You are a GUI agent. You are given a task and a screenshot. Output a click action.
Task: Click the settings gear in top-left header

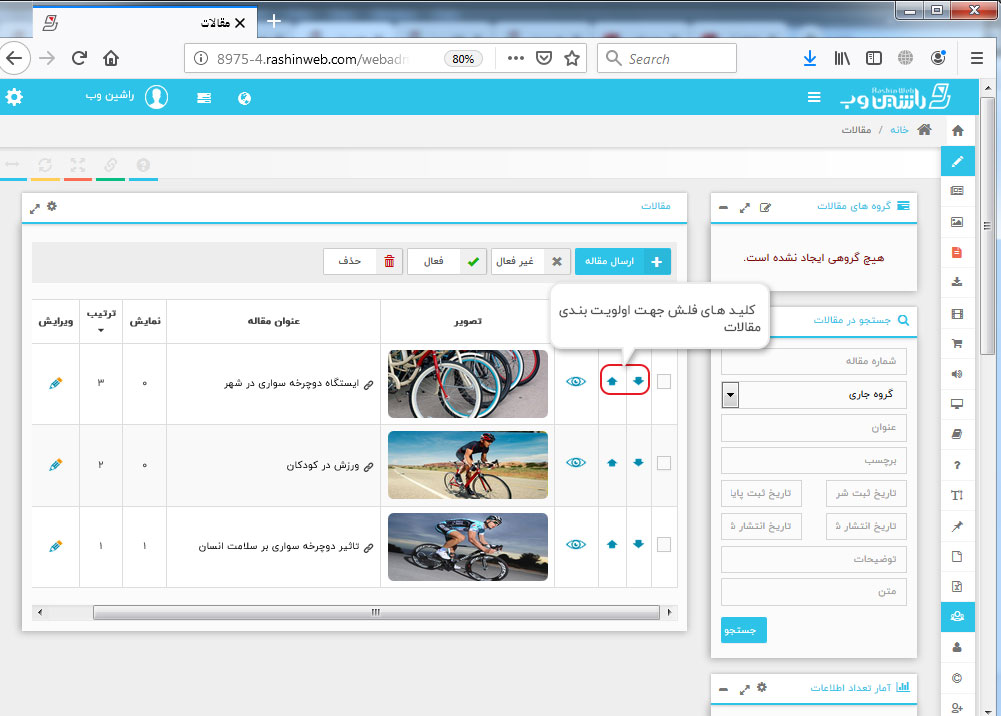[14, 97]
